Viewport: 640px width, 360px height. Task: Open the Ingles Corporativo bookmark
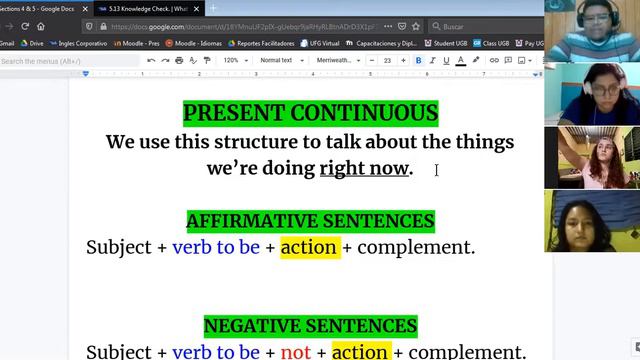[x=78, y=43]
